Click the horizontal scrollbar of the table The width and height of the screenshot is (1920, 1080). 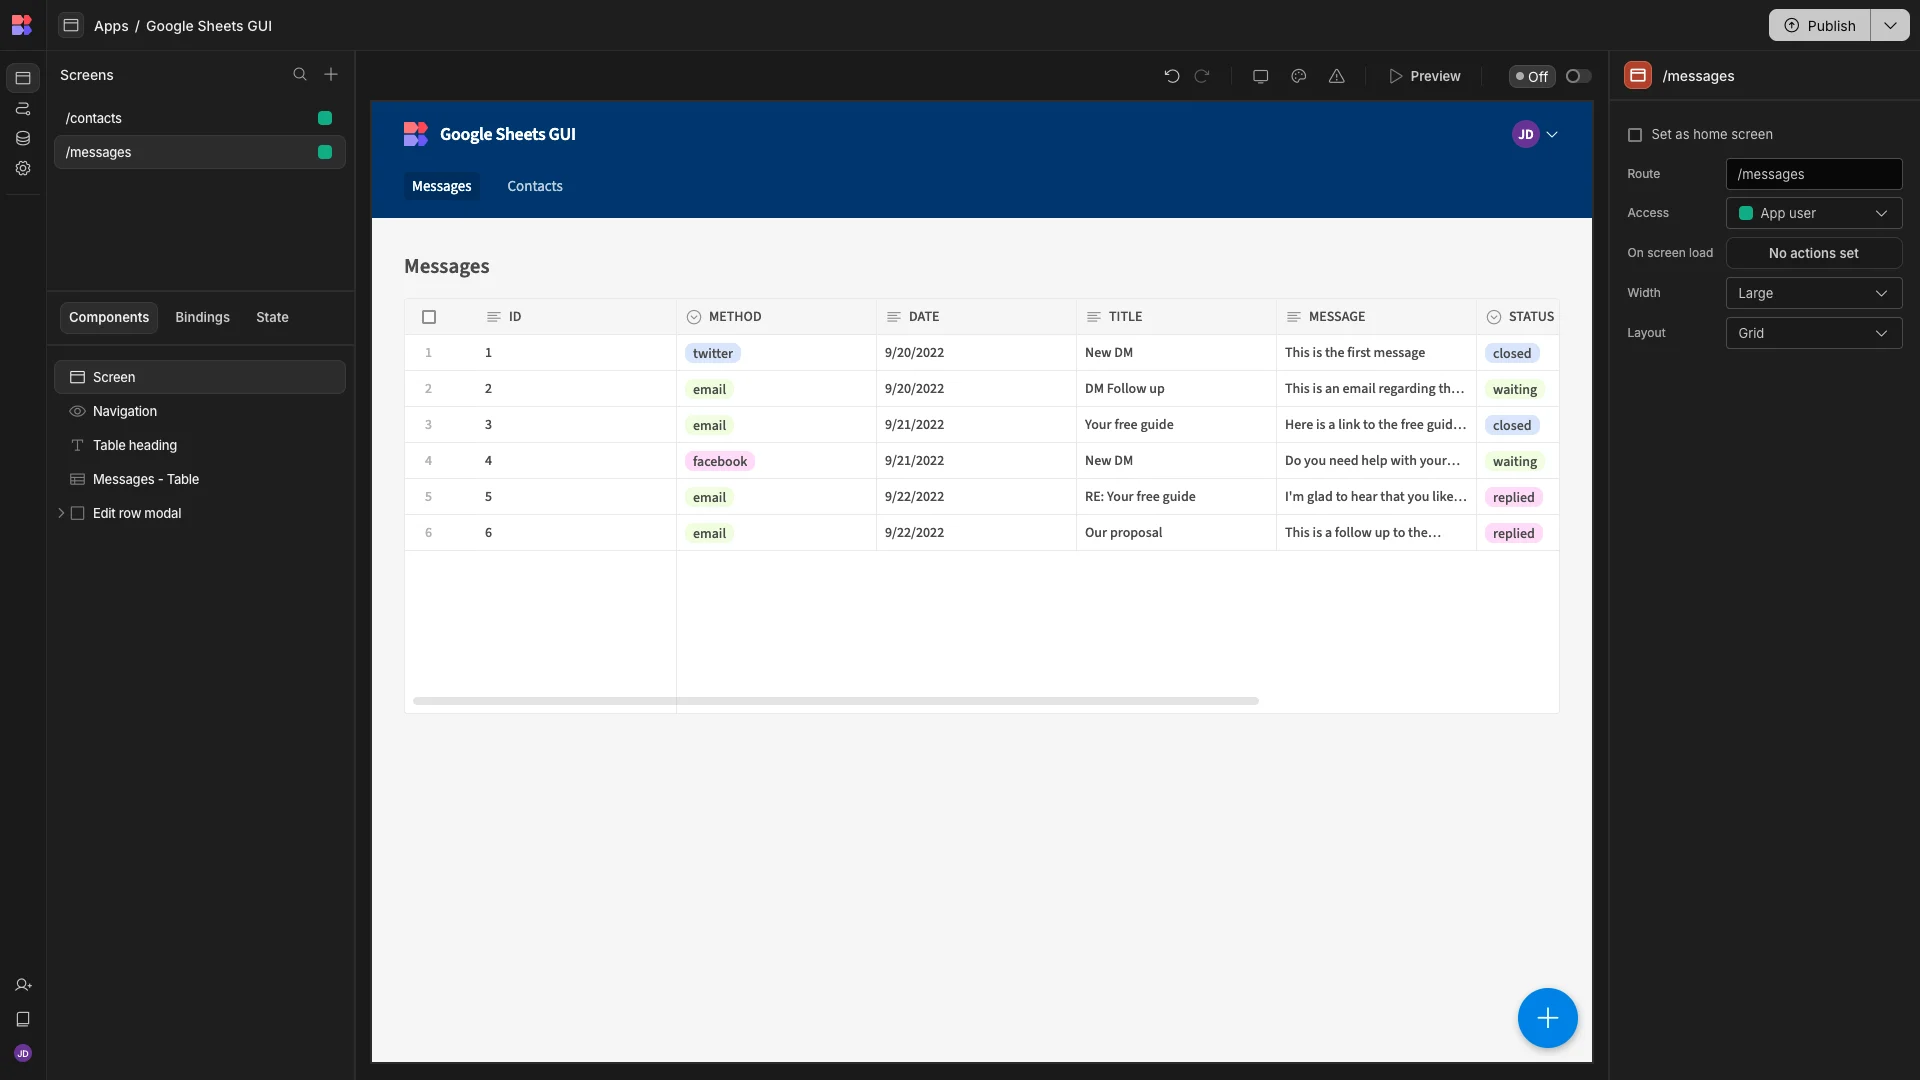click(836, 701)
